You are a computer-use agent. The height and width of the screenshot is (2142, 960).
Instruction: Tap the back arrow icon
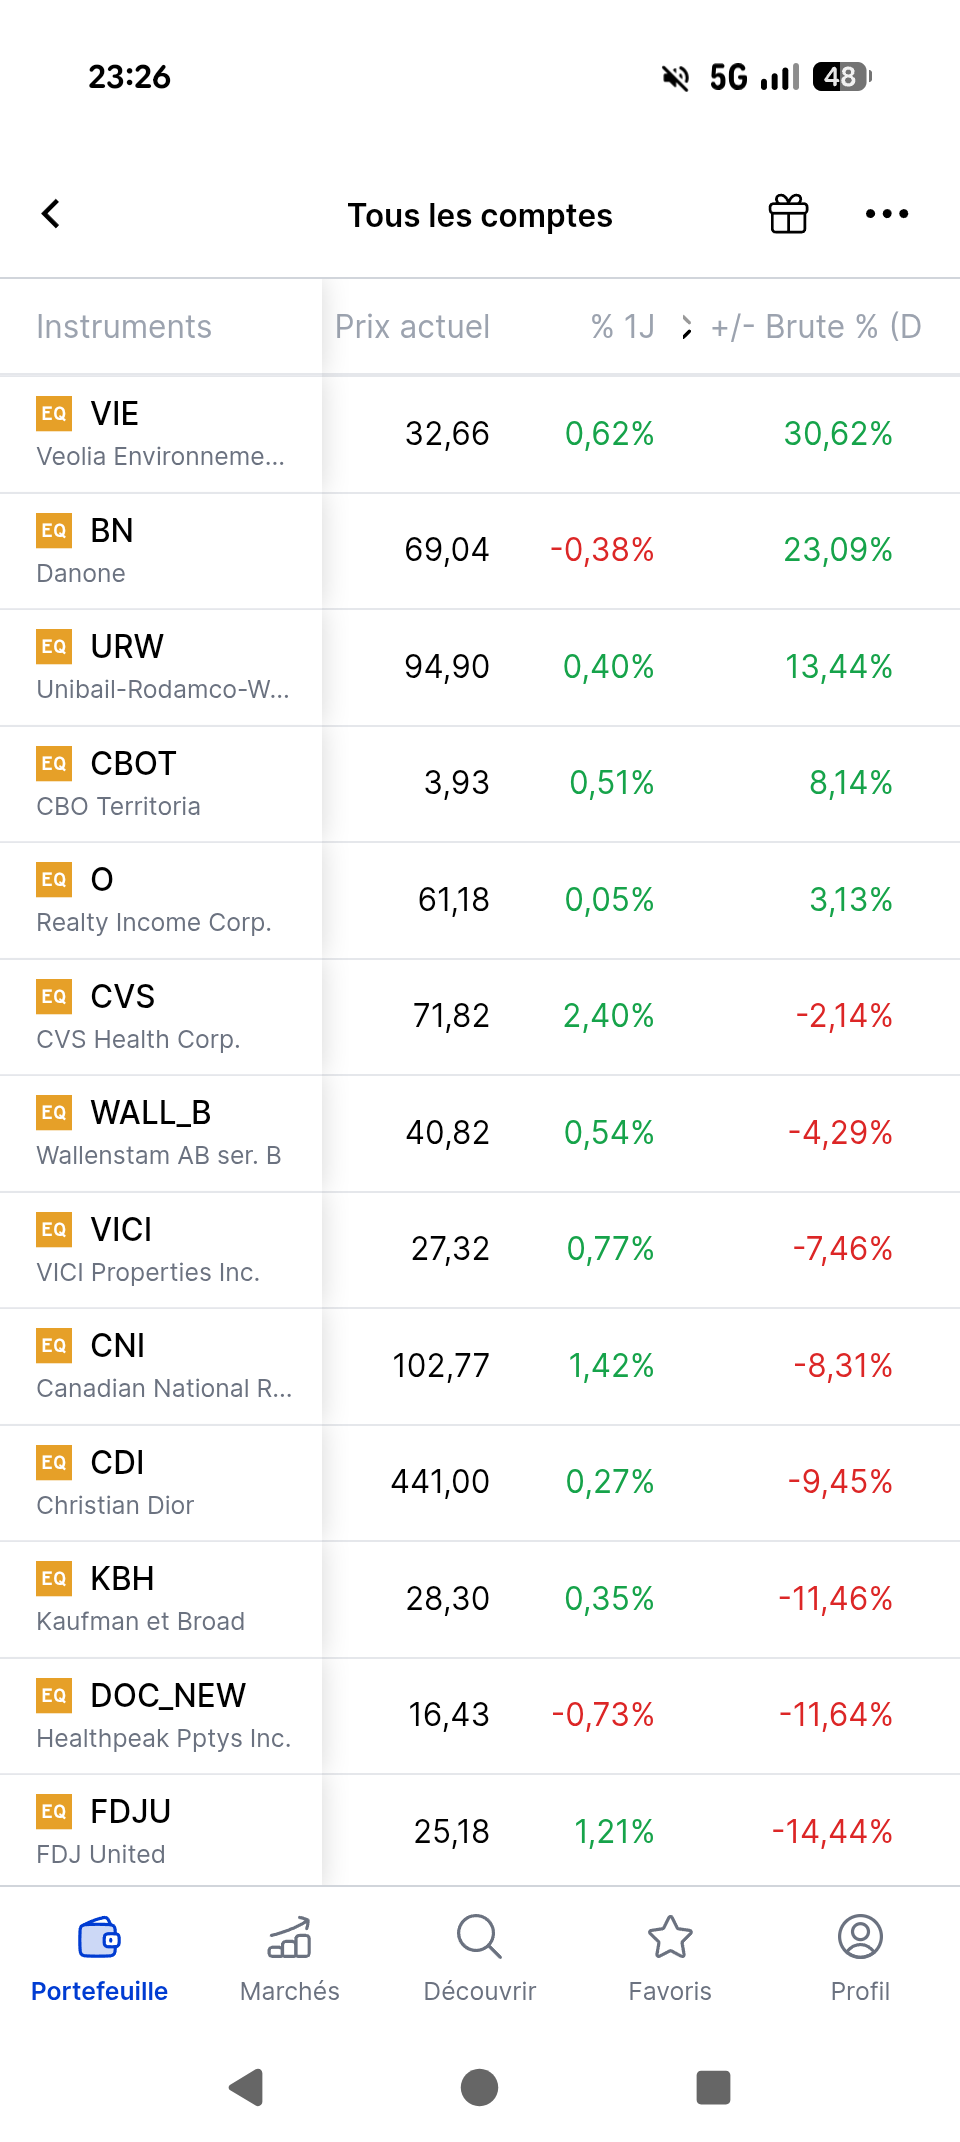click(51, 214)
